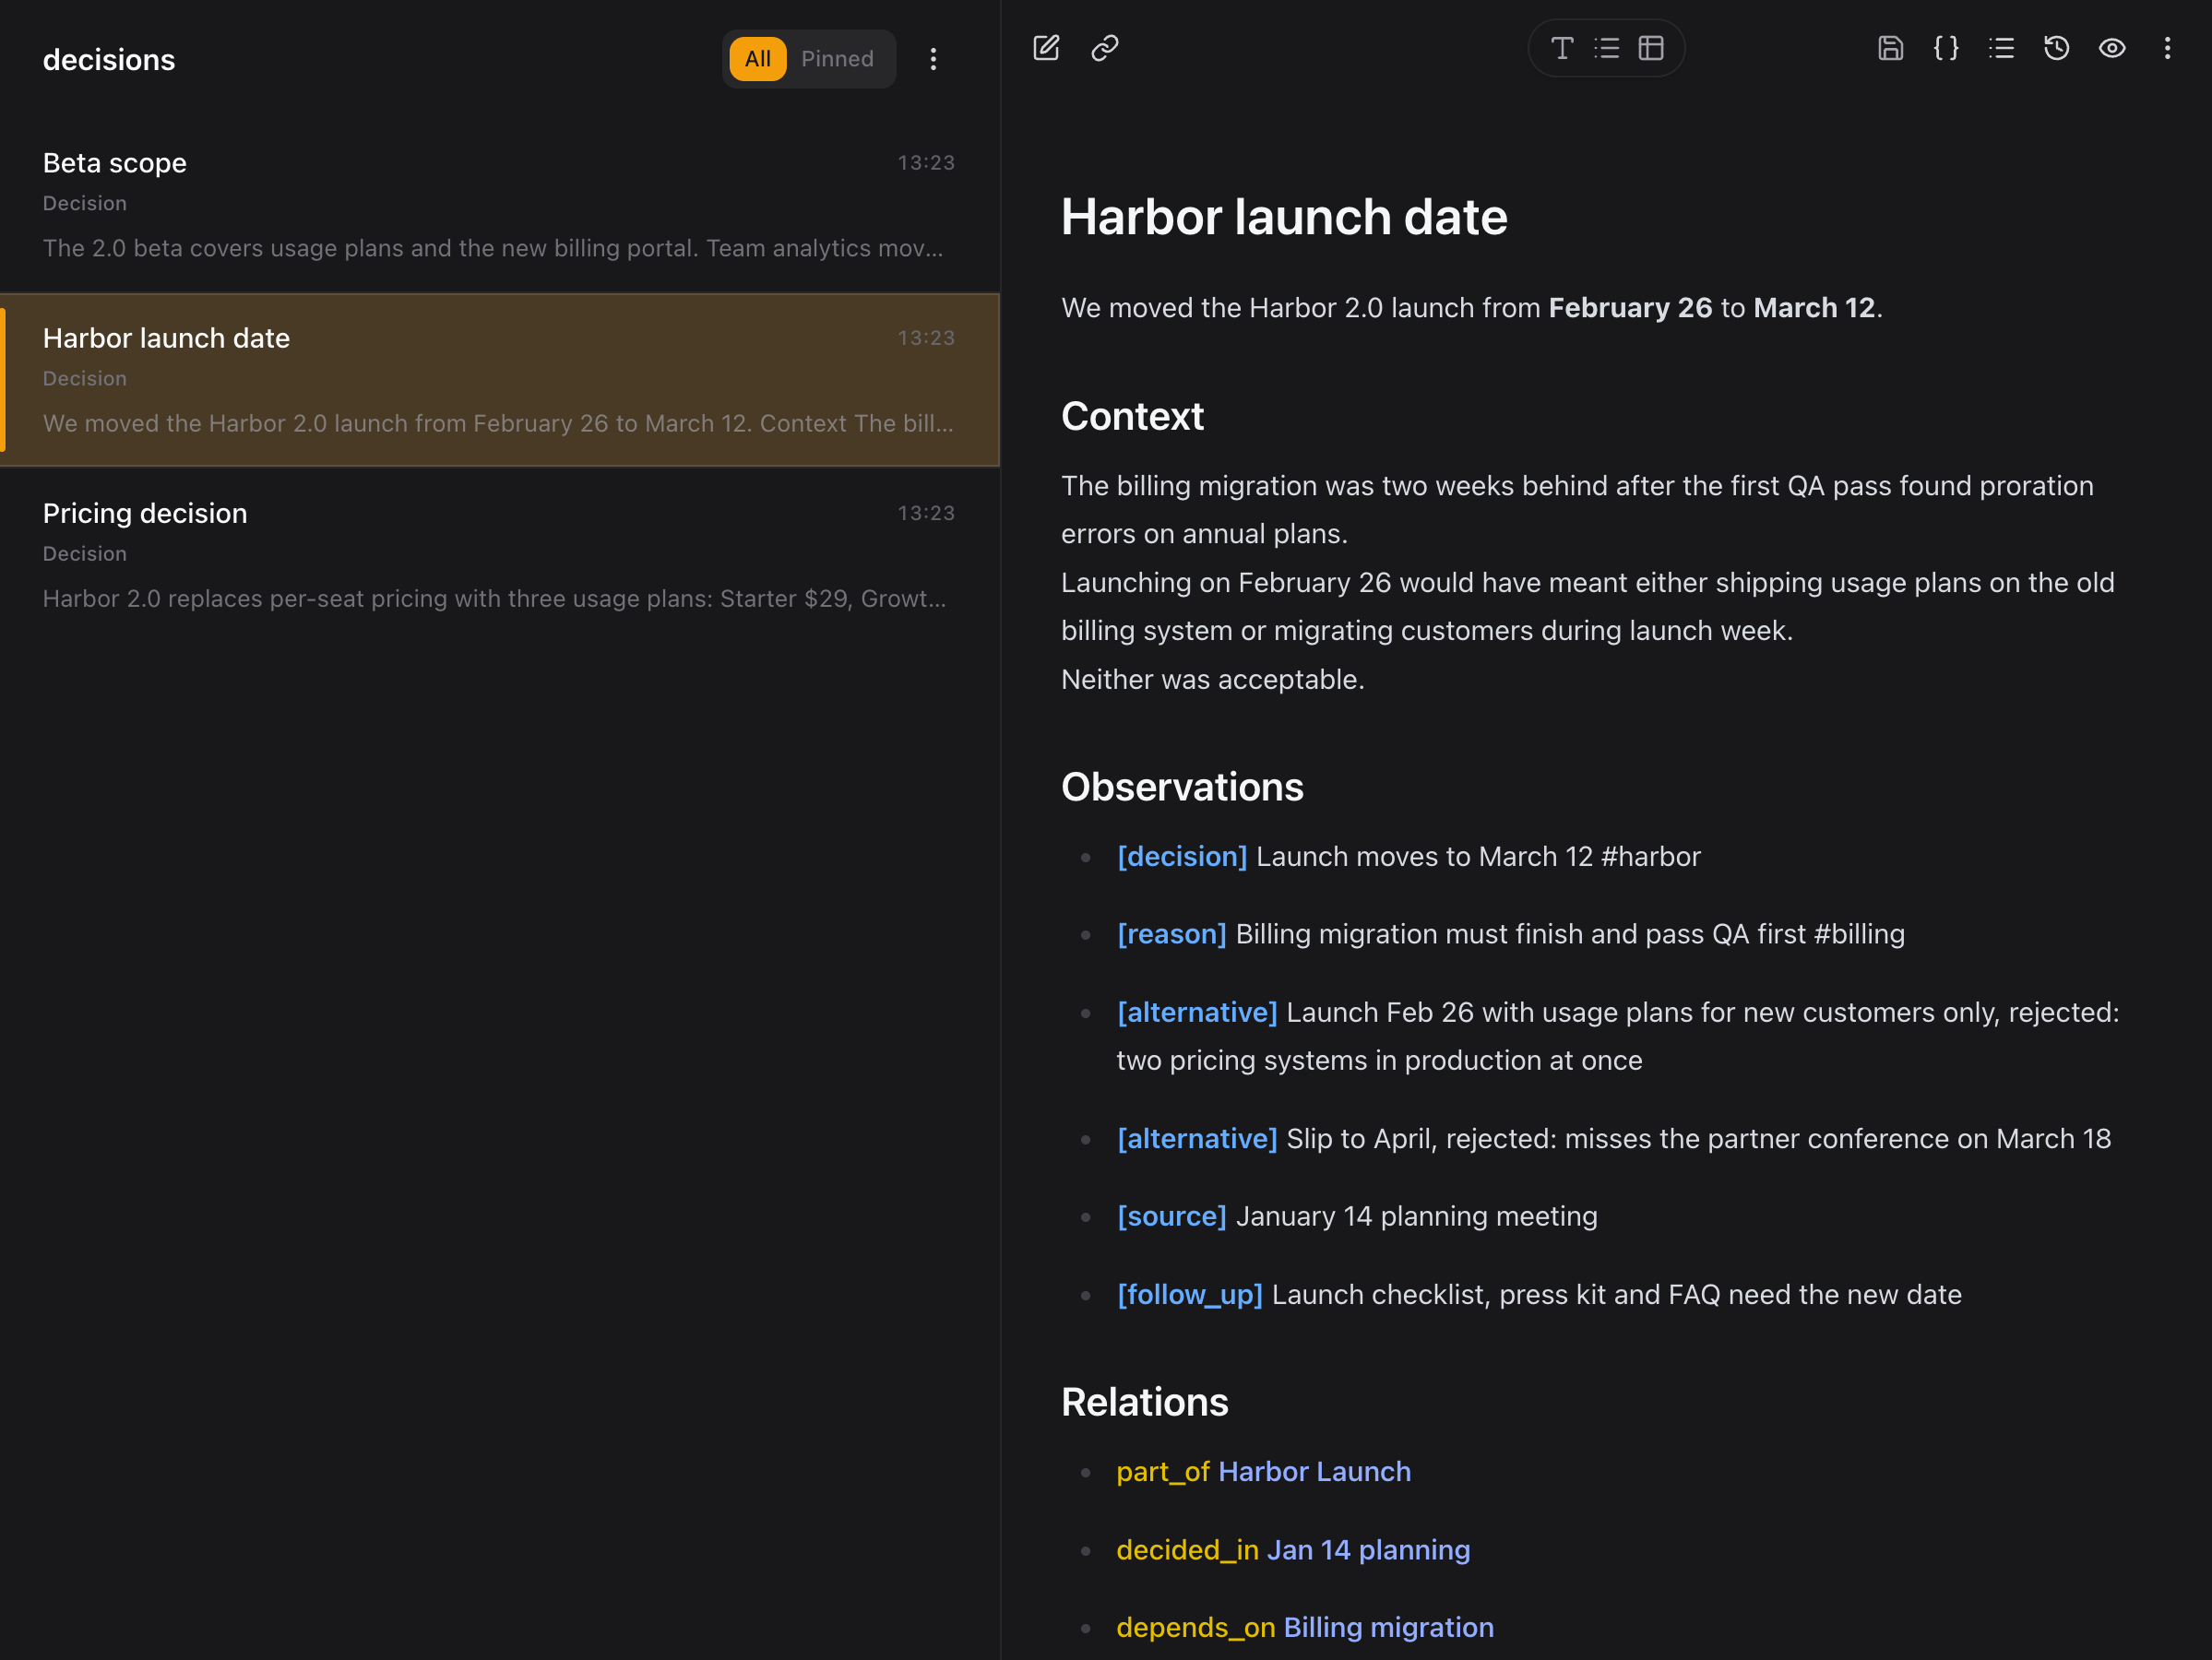Open the Beta scope note
Viewport: 2212px width, 1660px height.
[500, 205]
